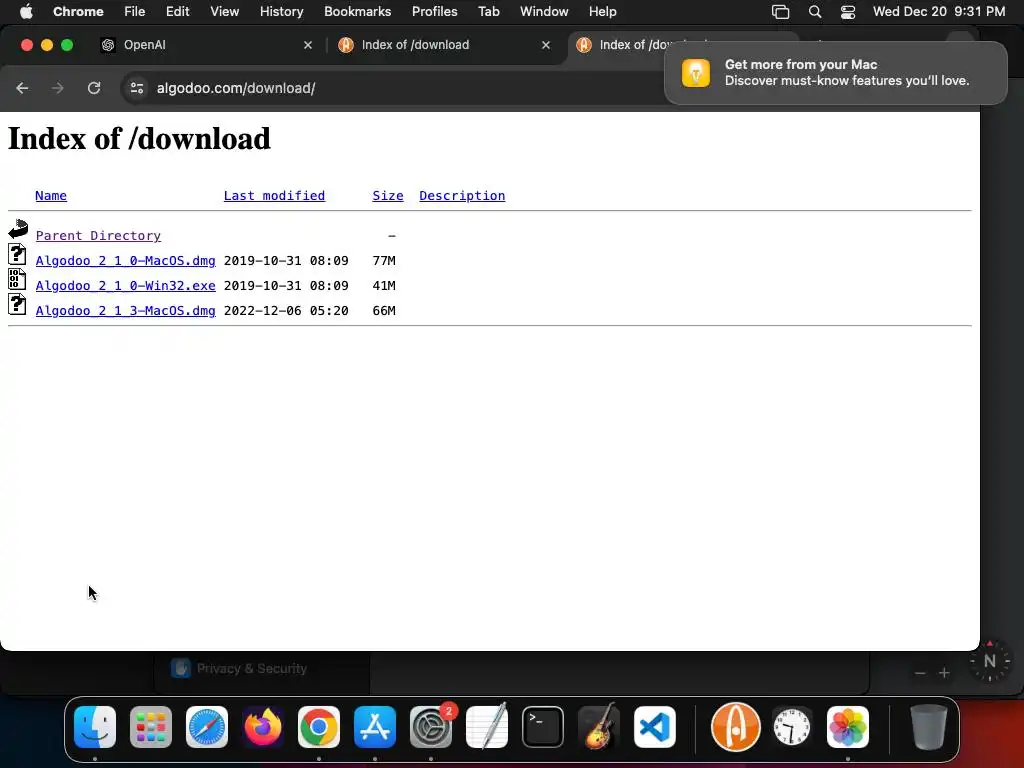Open the Chrome menu in menu bar
This screenshot has width=1024, height=768.
tap(78, 11)
